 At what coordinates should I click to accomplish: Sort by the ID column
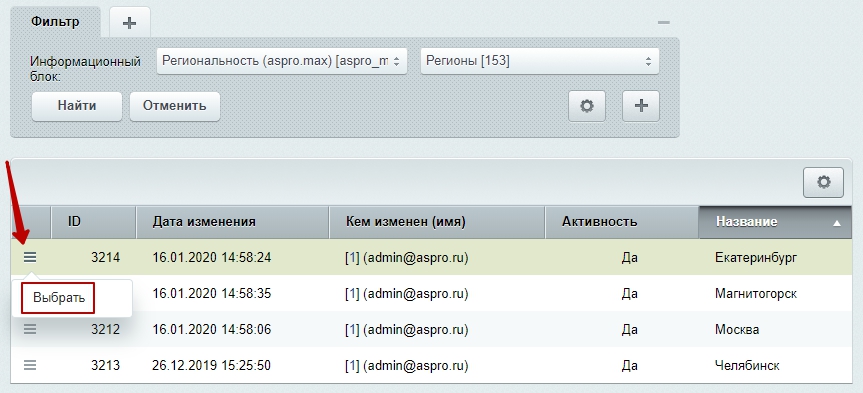(94, 222)
